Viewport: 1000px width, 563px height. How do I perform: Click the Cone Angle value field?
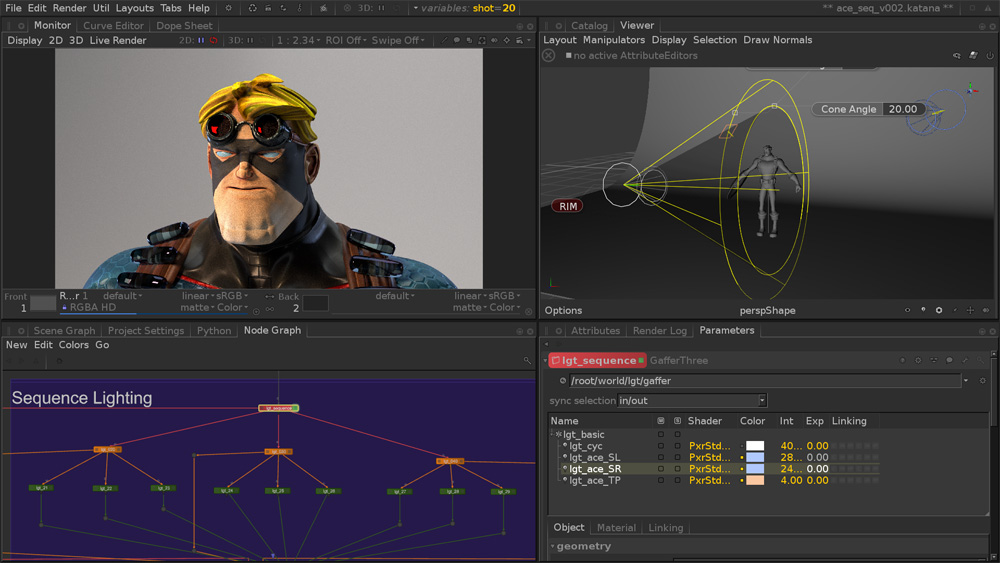[903, 109]
